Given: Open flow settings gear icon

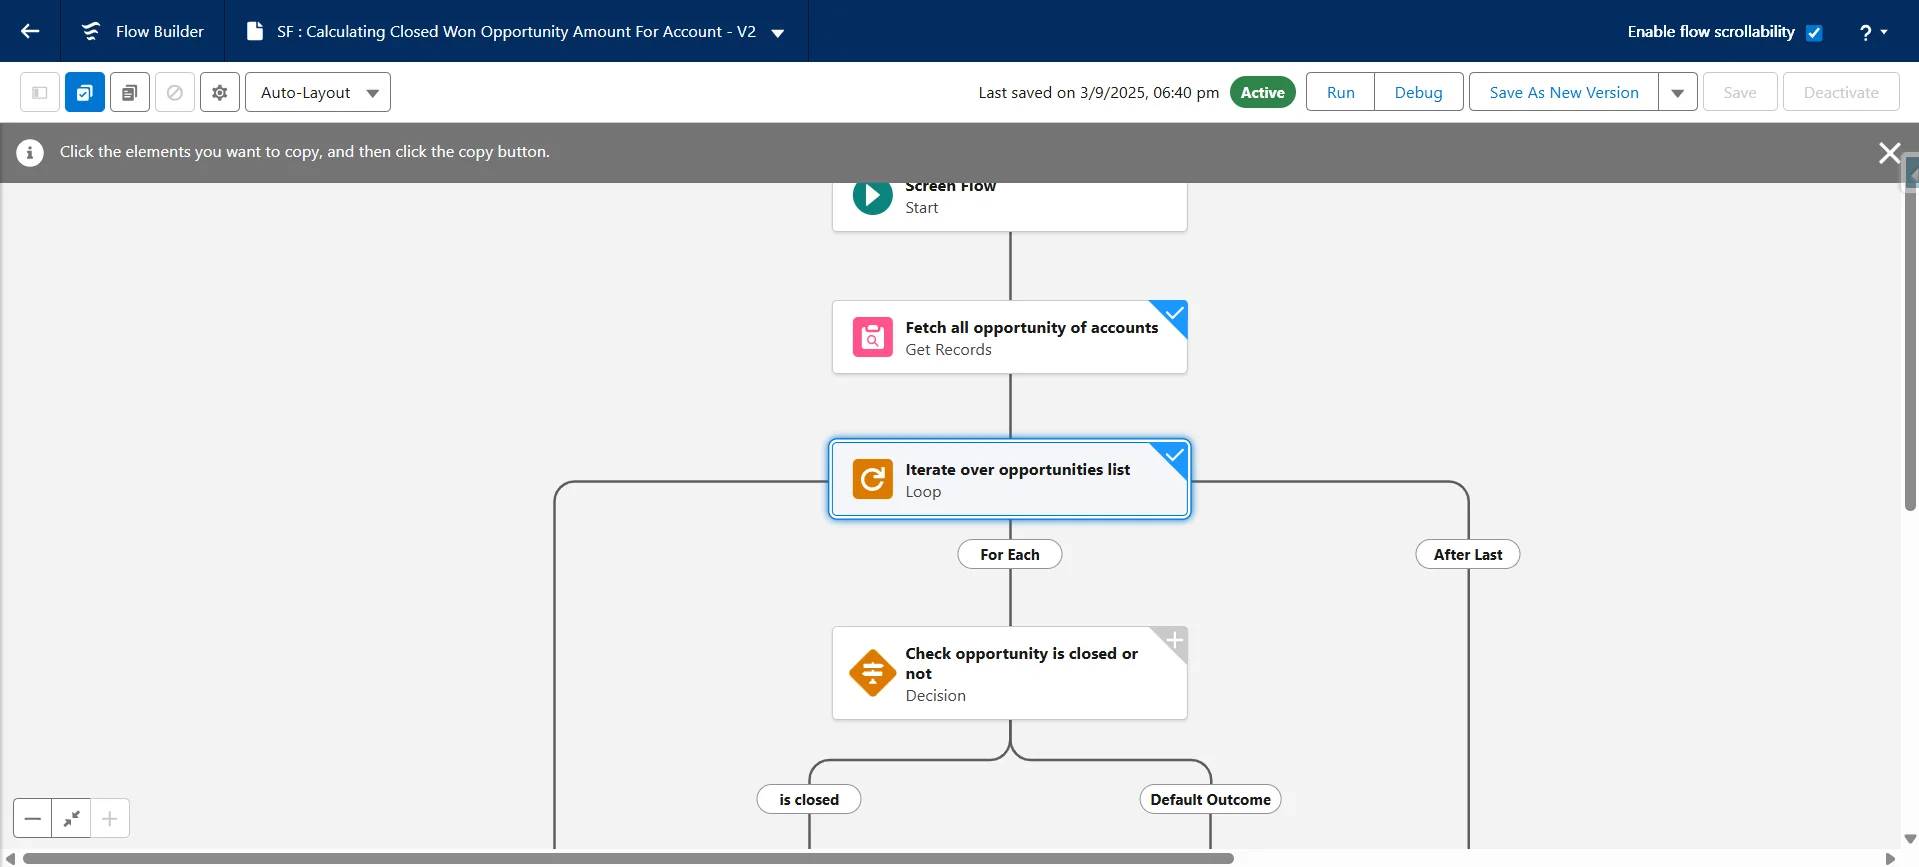Looking at the screenshot, I should pos(220,92).
